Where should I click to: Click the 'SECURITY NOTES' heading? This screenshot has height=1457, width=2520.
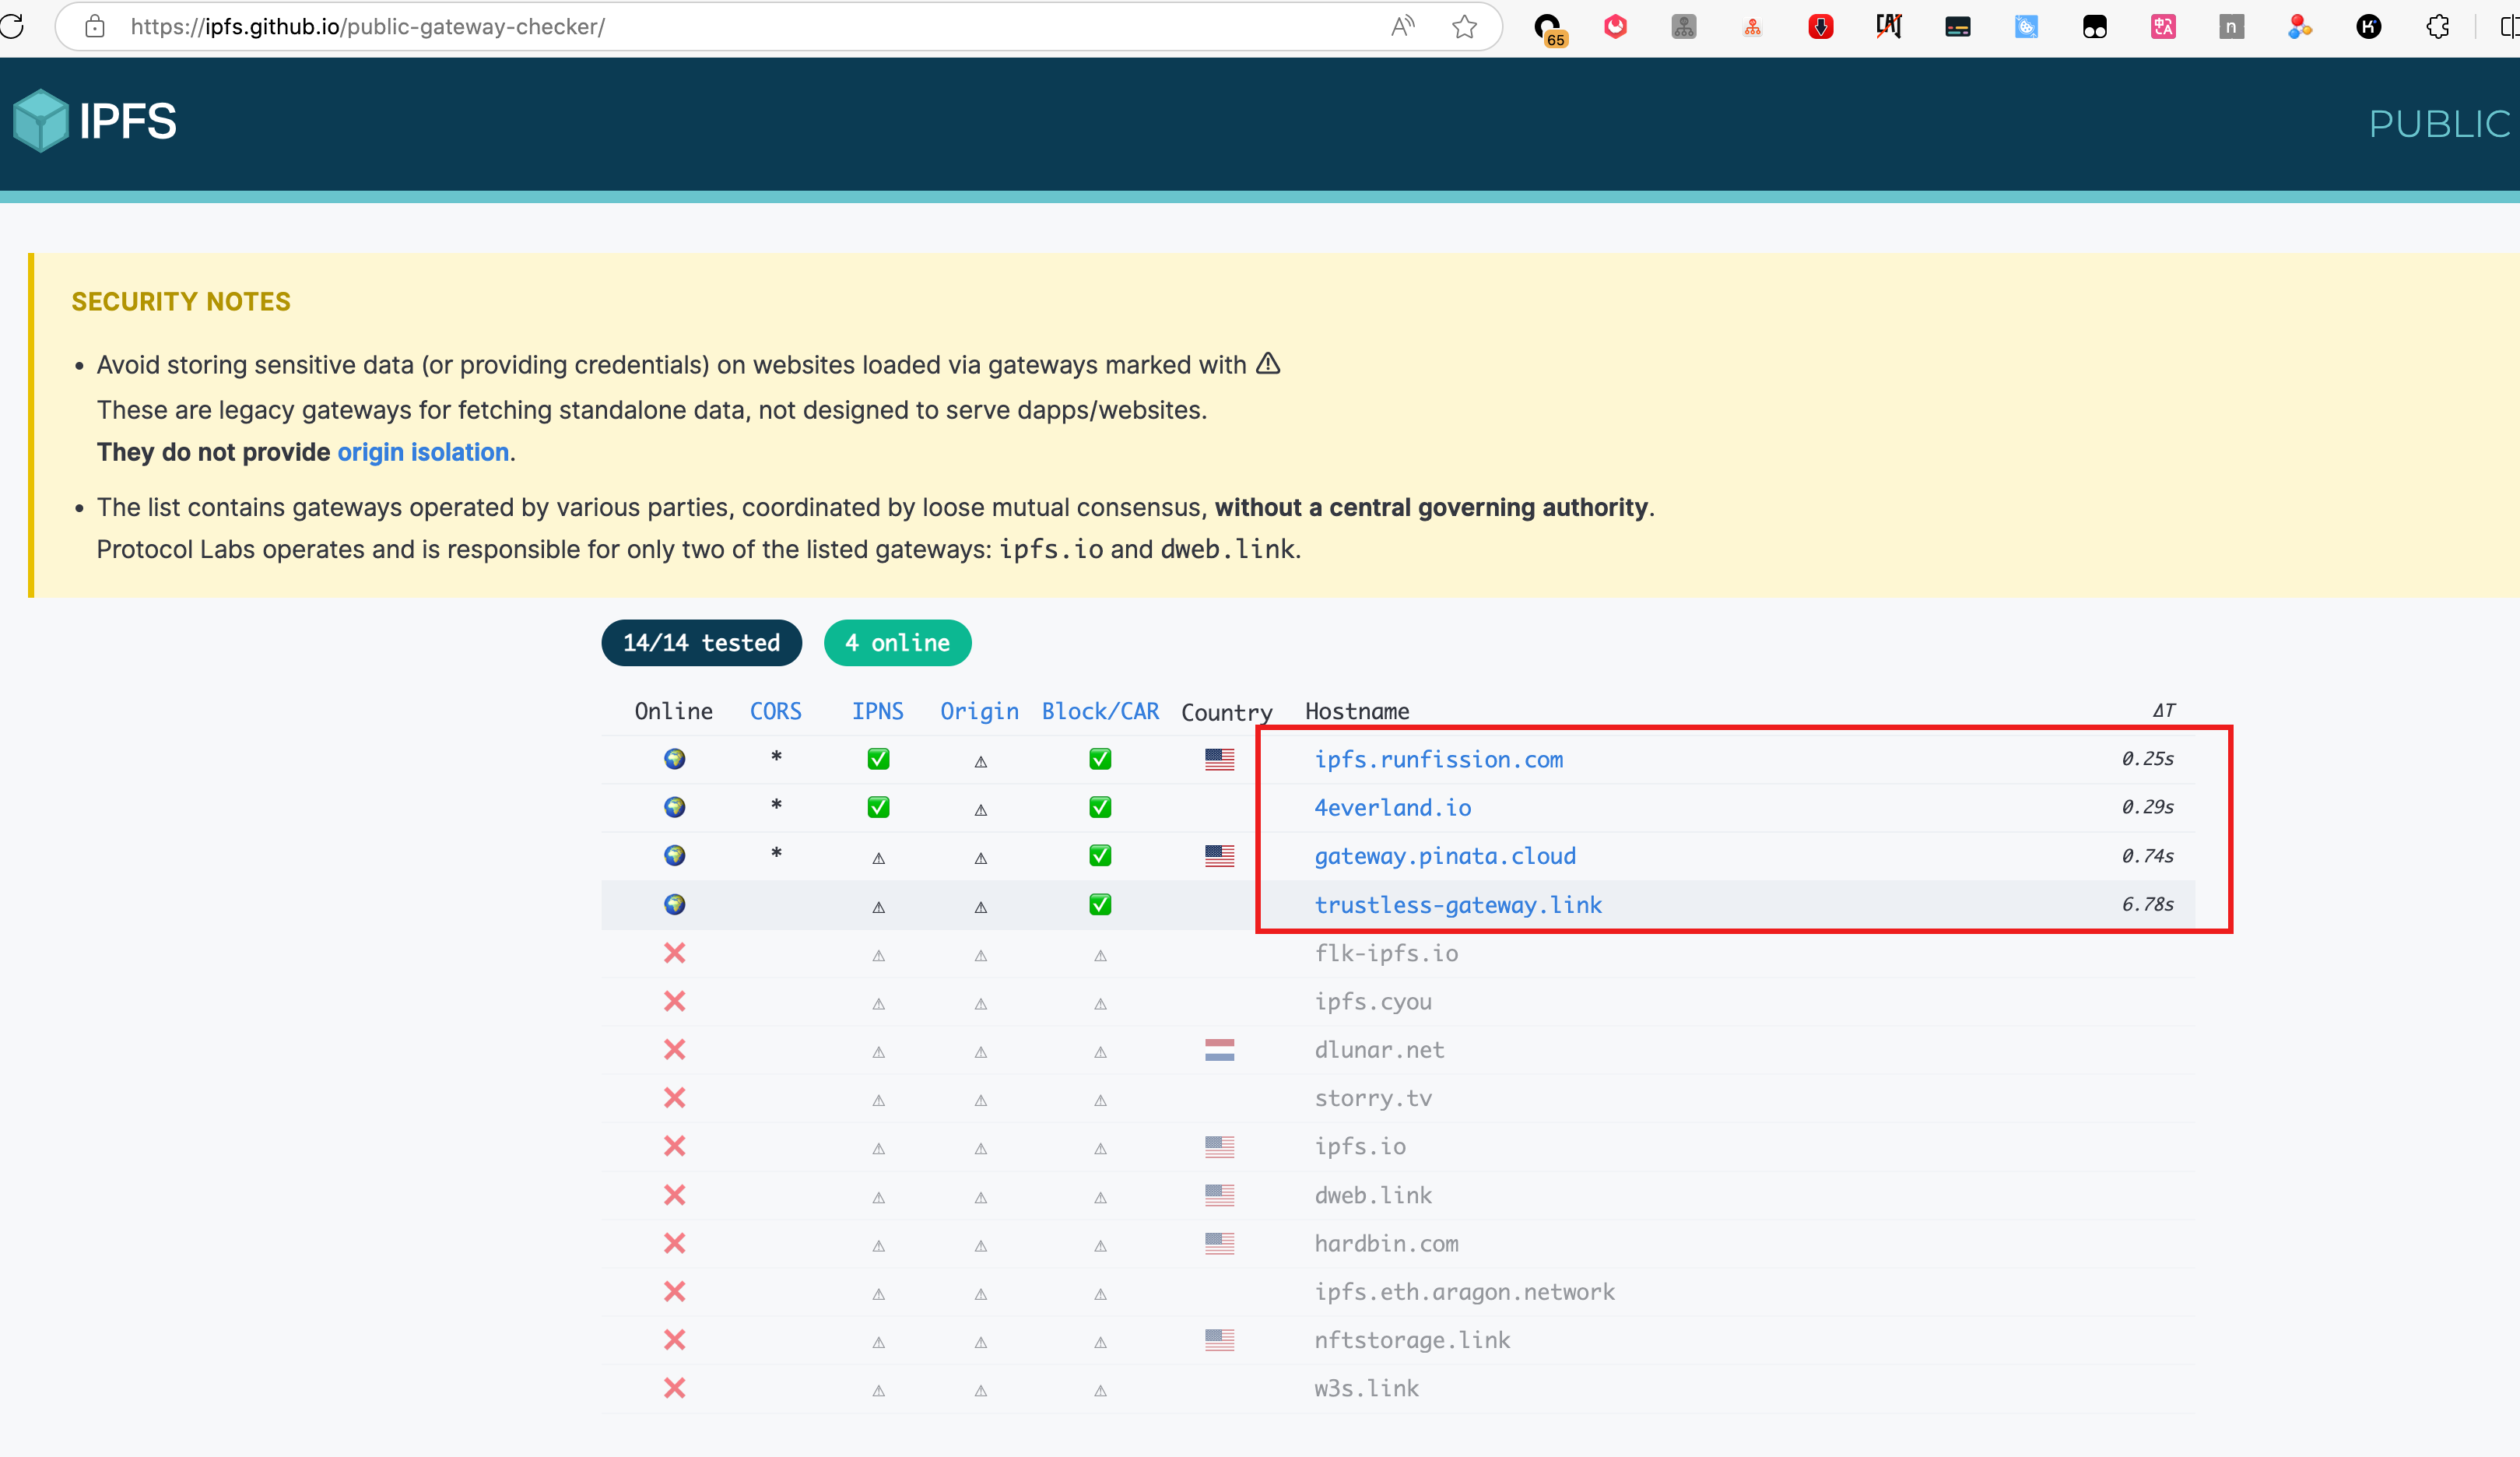tap(181, 301)
